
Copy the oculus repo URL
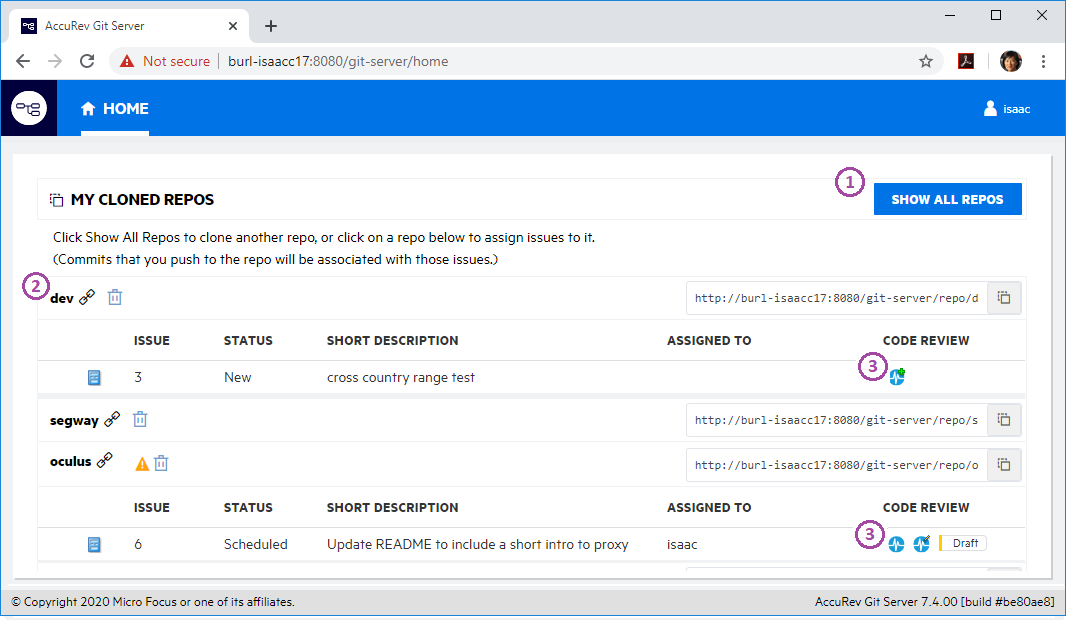click(1004, 464)
